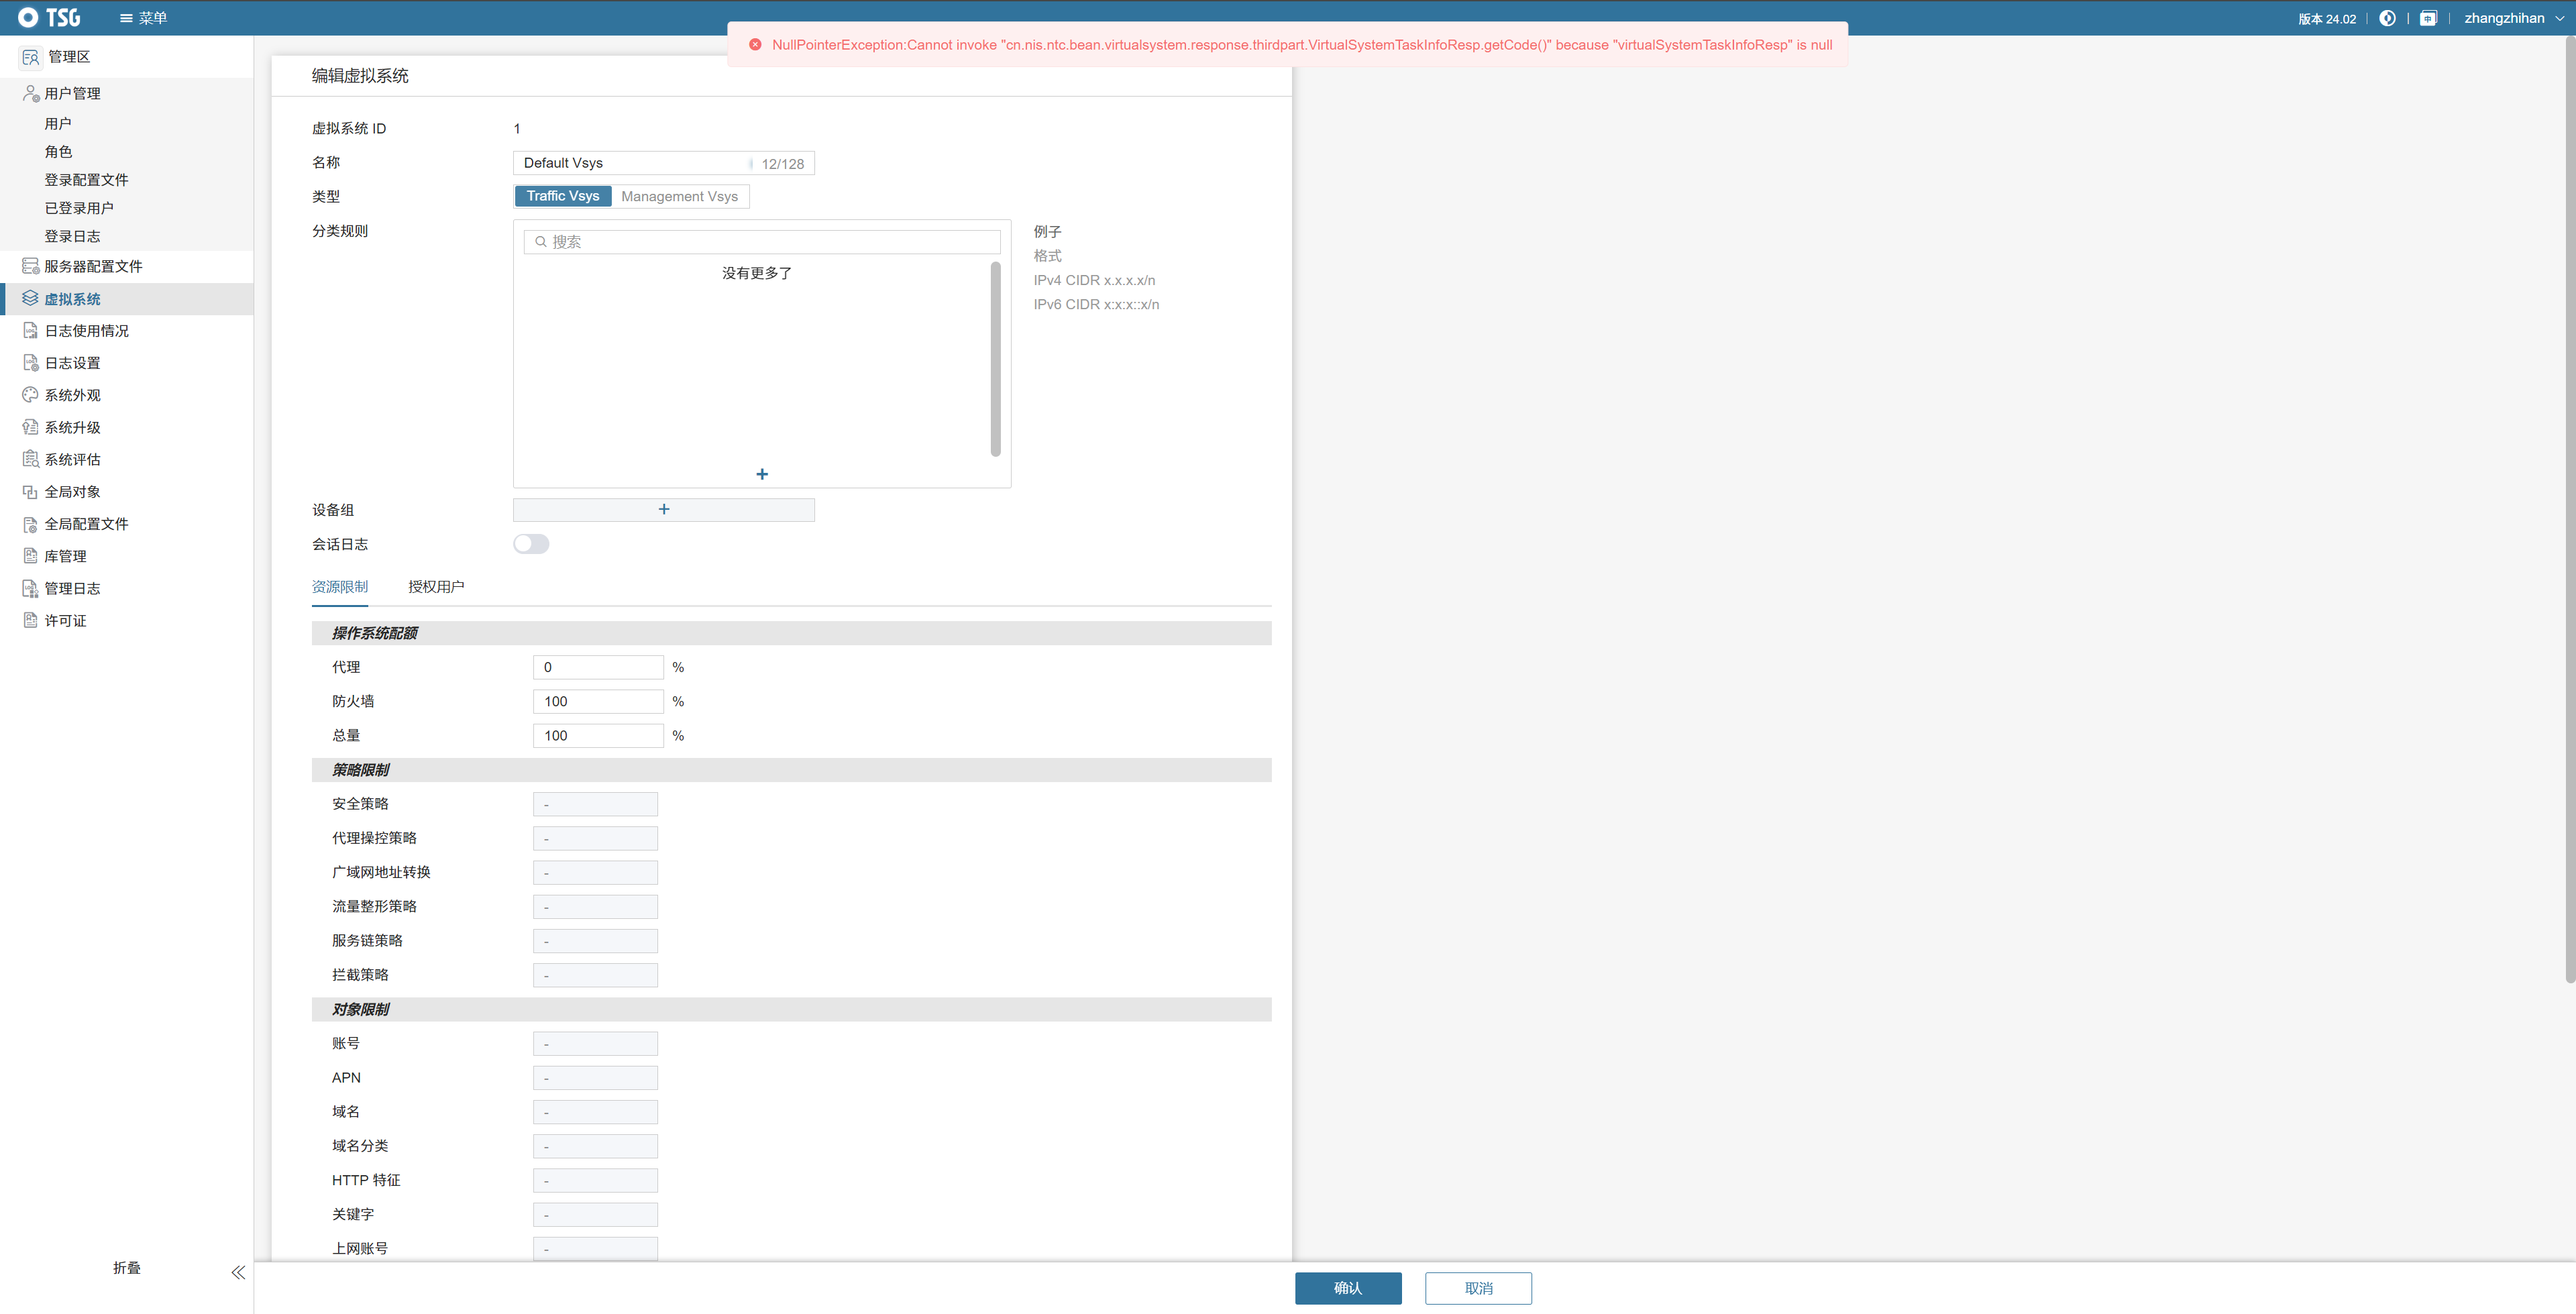The width and height of the screenshot is (2576, 1314).
Task: Click plus icon to add 分类规则
Action: pyautogui.click(x=762, y=474)
